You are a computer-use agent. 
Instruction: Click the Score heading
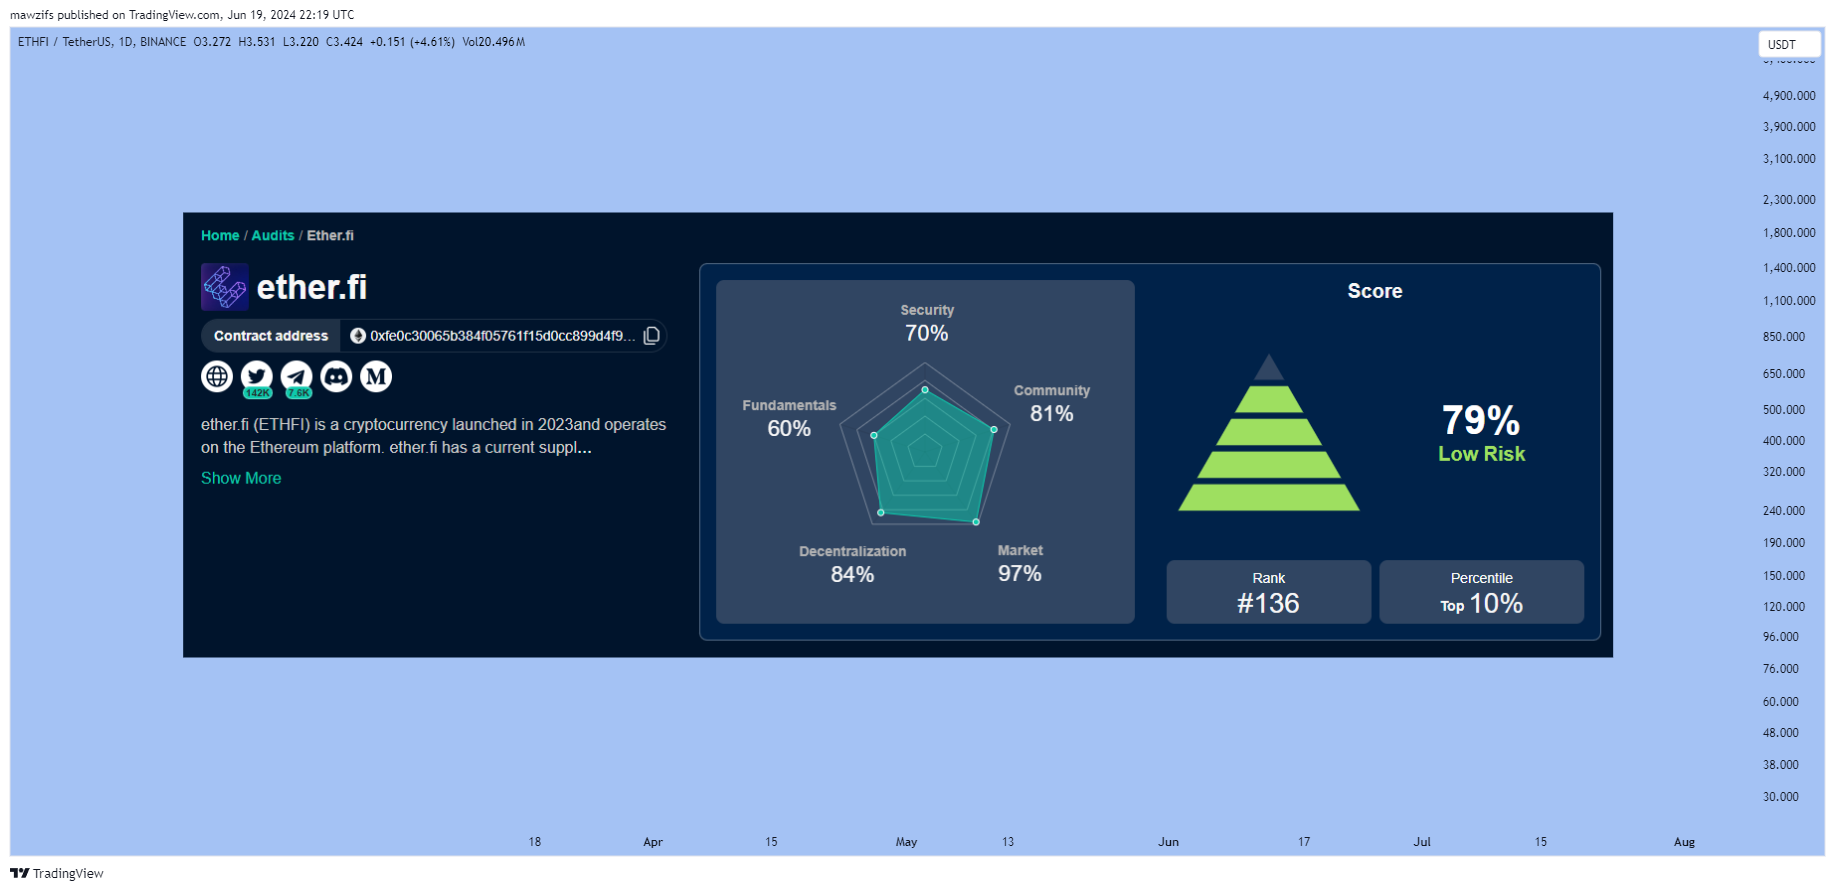click(1375, 291)
